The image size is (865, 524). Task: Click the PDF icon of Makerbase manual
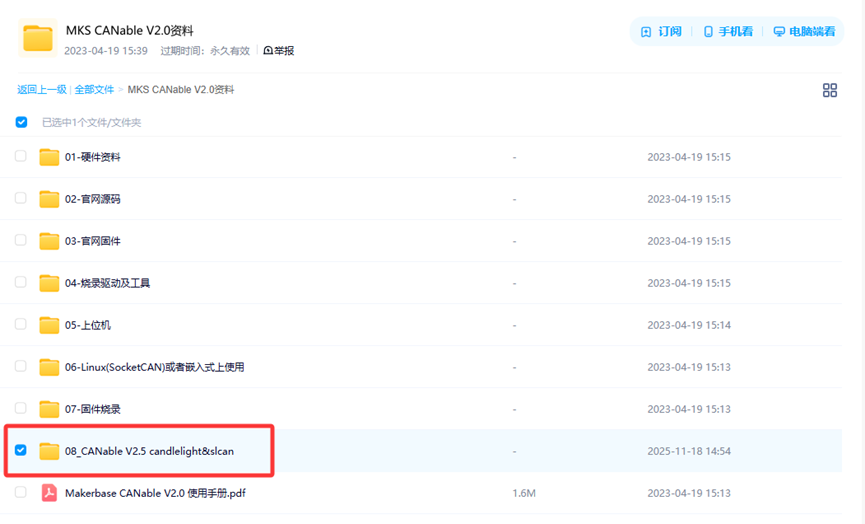[49, 493]
